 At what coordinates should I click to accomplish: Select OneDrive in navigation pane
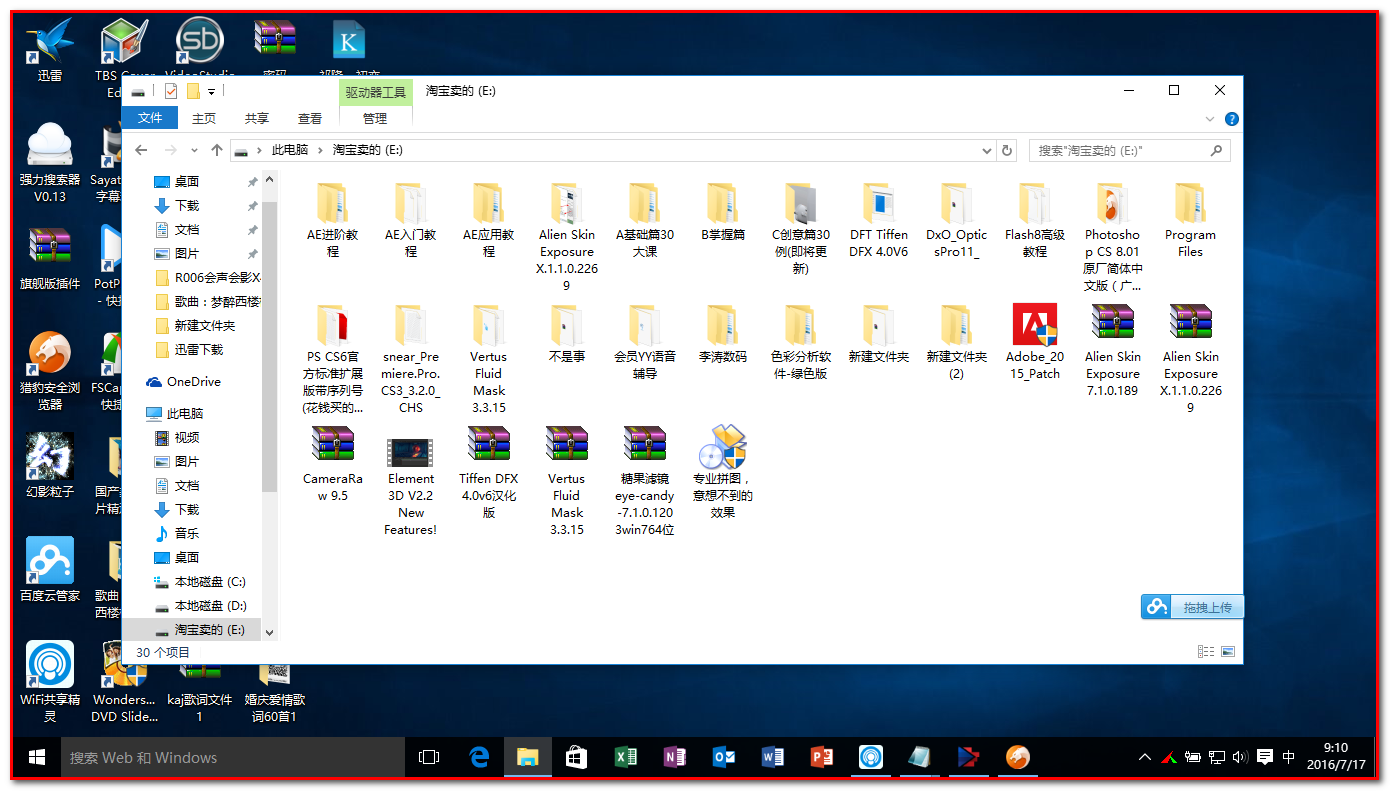point(184,381)
